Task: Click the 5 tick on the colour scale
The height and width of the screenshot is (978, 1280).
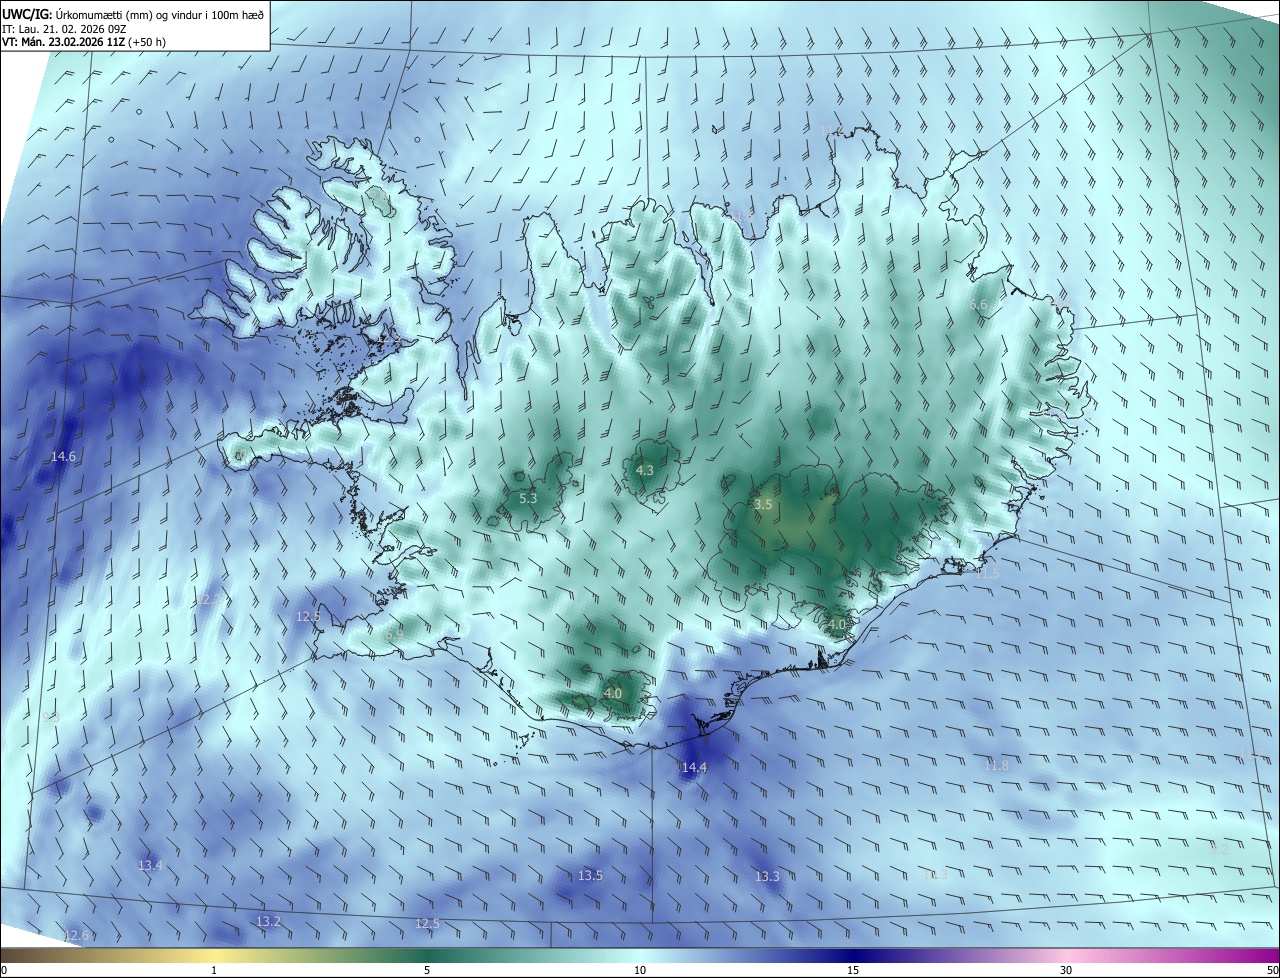Action: pyautogui.click(x=427, y=970)
